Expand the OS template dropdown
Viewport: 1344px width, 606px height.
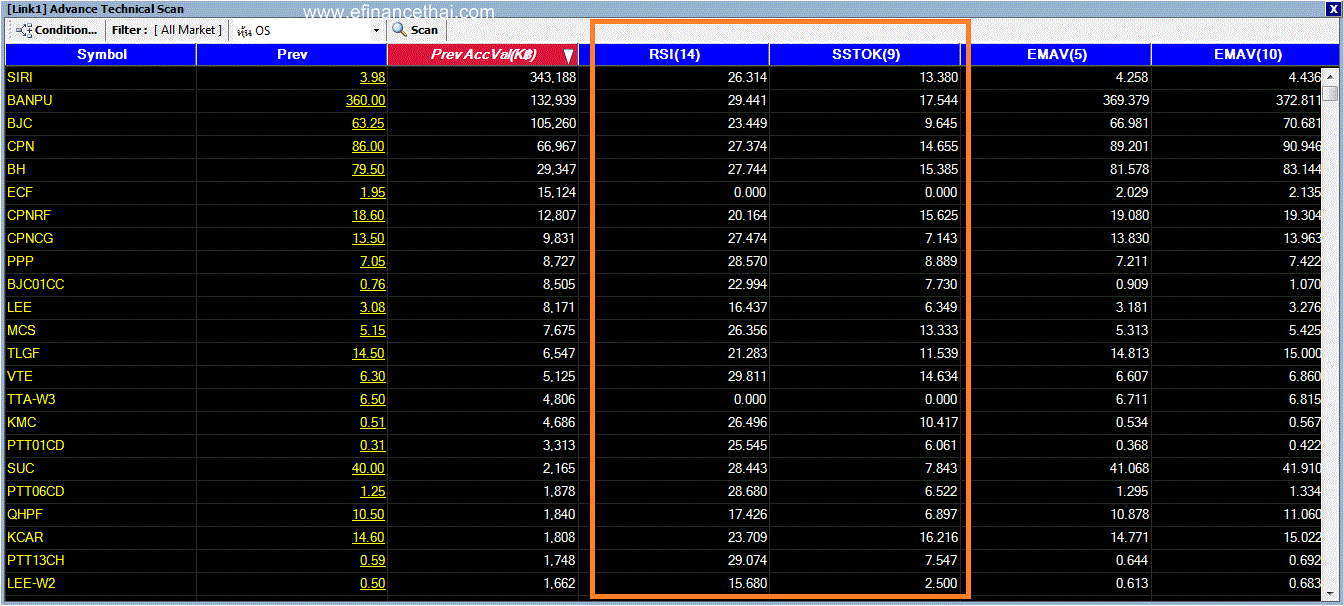tap(376, 31)
